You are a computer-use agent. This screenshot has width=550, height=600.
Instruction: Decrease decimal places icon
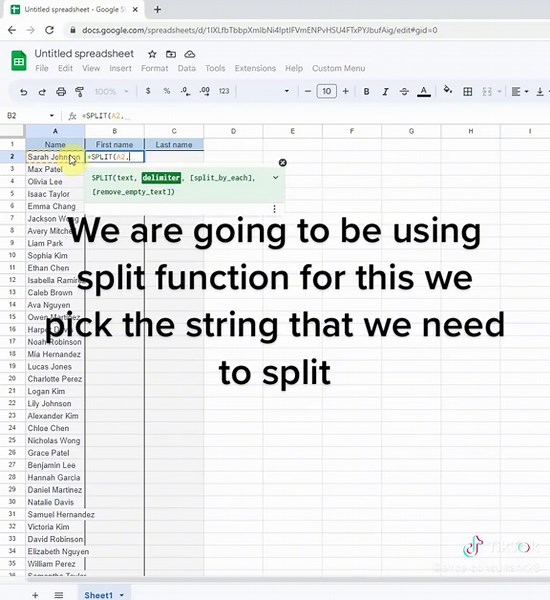[x=186, y=91]
